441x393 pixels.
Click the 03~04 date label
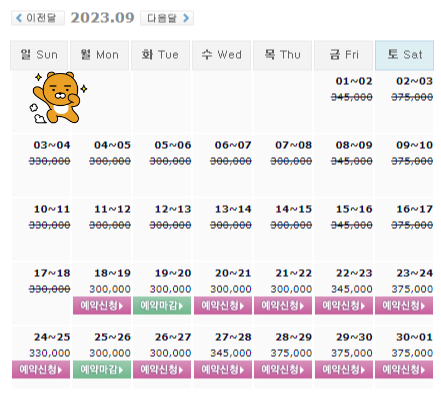tap(52, 145)
